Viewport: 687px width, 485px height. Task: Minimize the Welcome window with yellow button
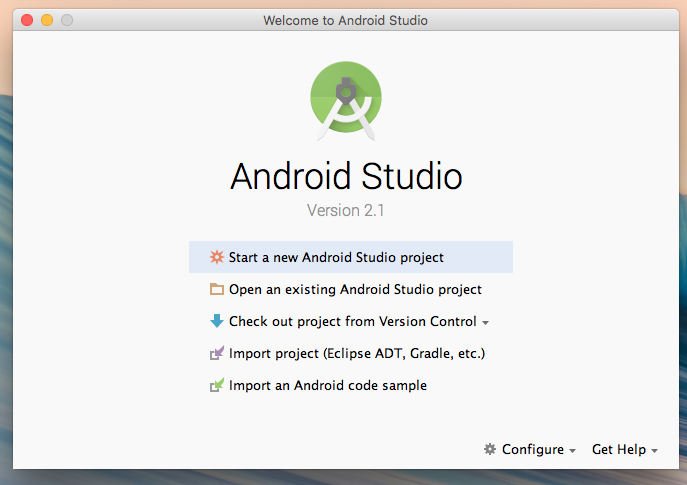[x=47, y=20]
